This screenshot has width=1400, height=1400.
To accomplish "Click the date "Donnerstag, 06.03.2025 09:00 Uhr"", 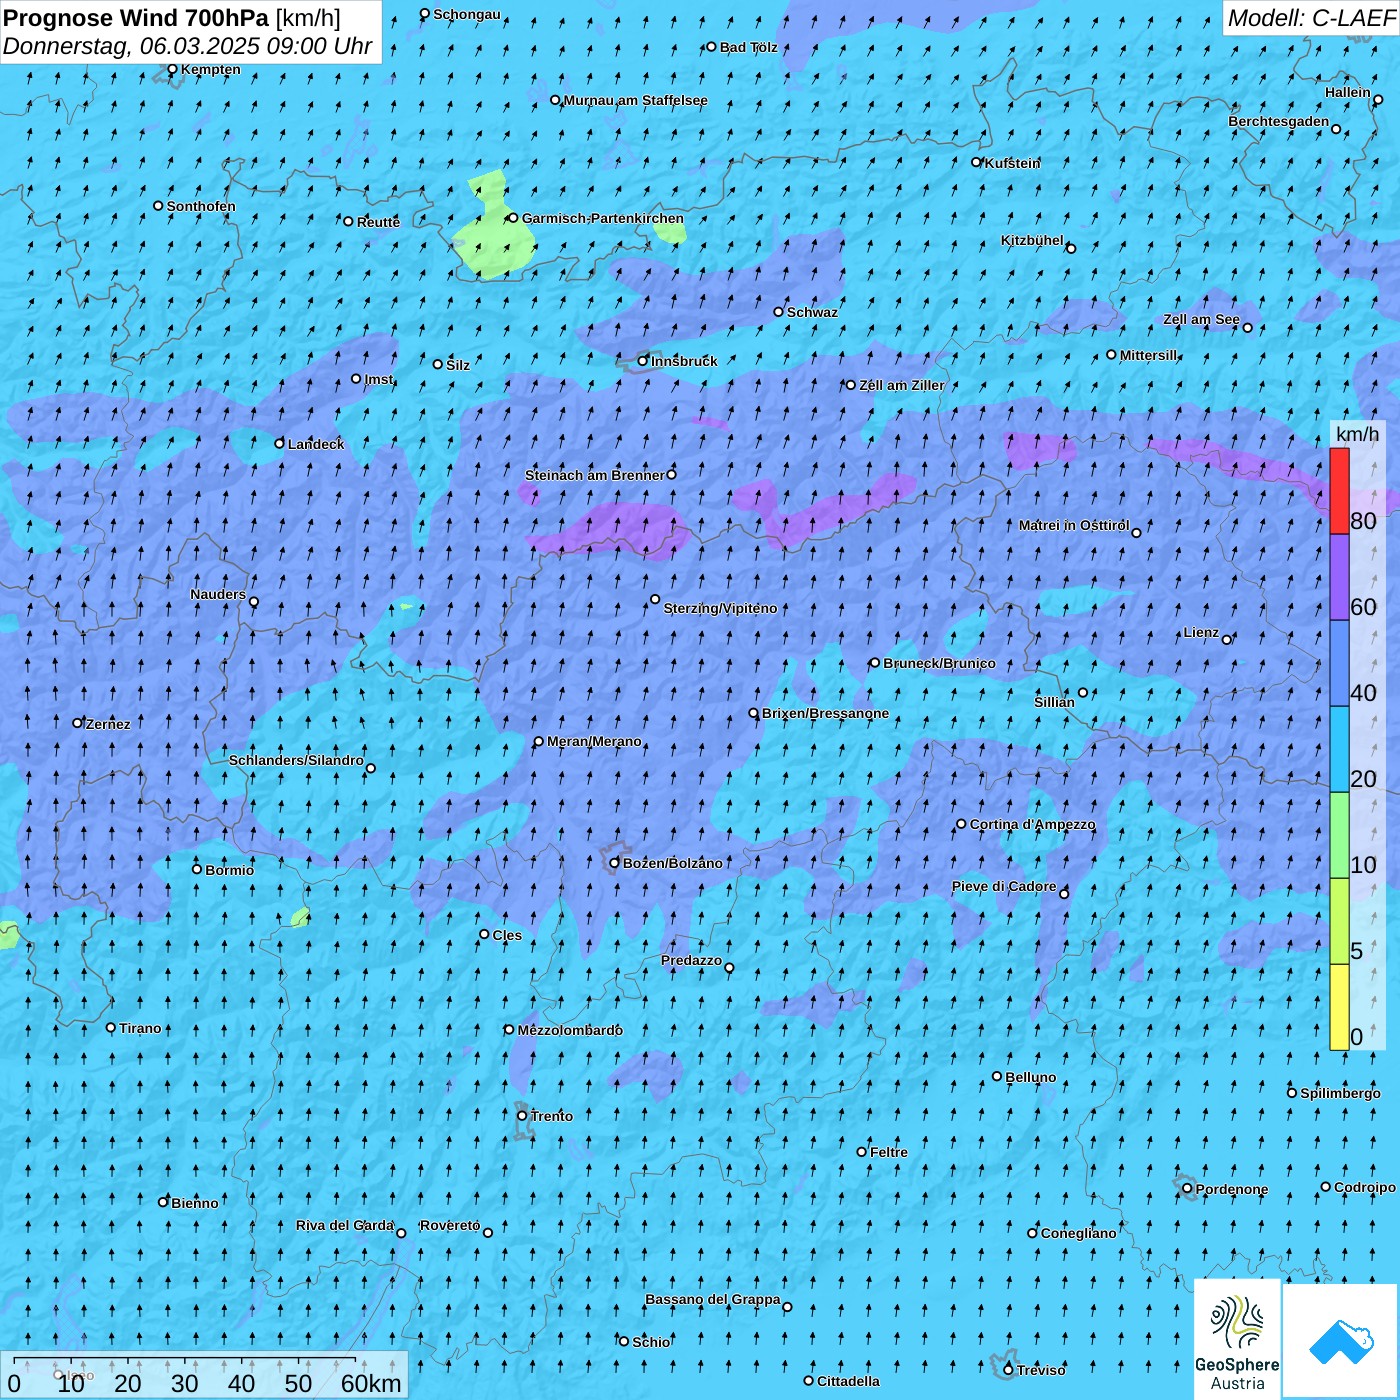I will 188,46.
